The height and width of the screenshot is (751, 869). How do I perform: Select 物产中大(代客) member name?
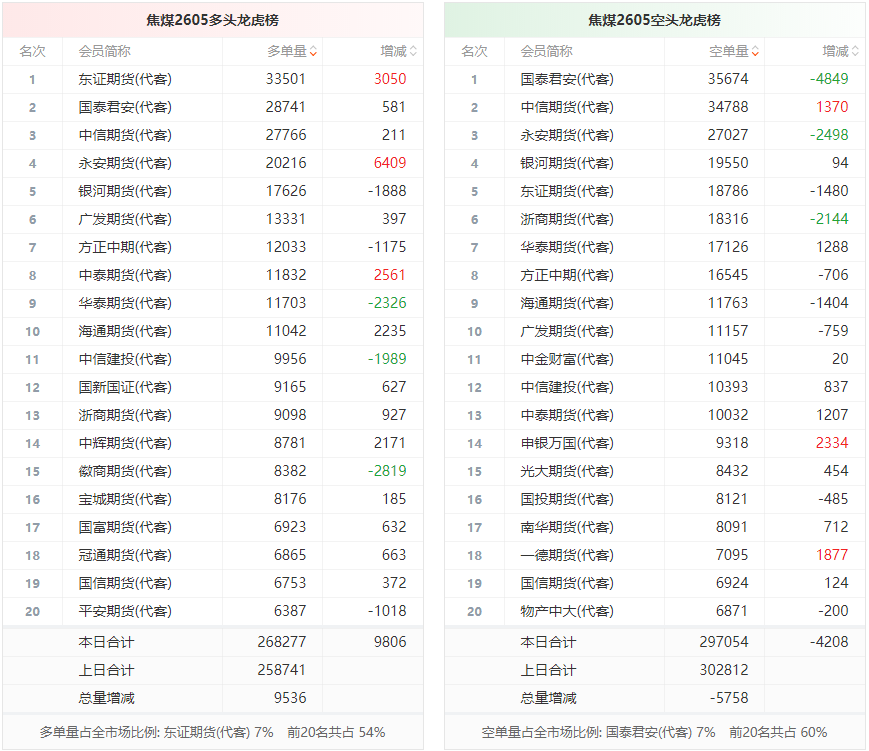tap(567, 611)
